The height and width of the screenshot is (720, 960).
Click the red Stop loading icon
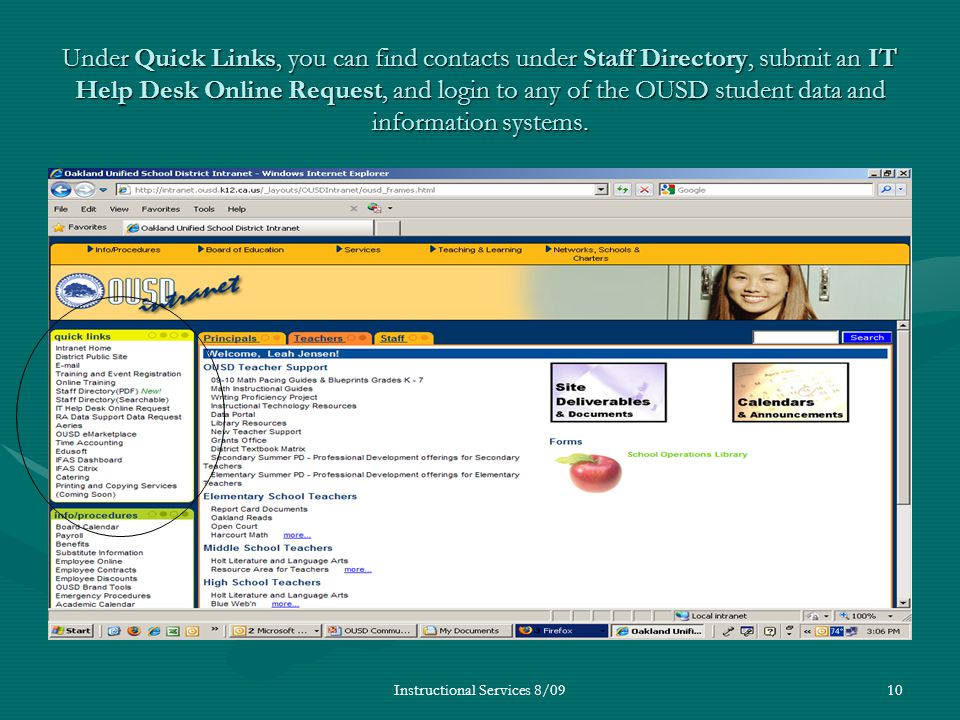pos(644,190)
